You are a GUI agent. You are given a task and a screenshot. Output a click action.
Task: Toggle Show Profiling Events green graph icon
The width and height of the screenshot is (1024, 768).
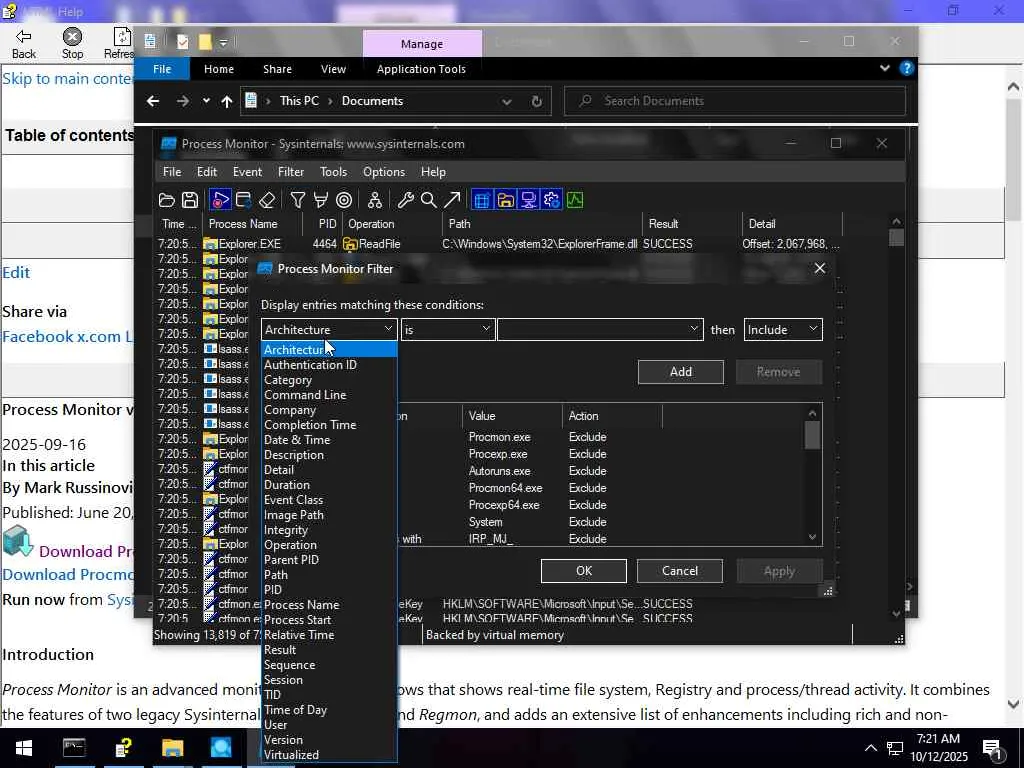575,200
